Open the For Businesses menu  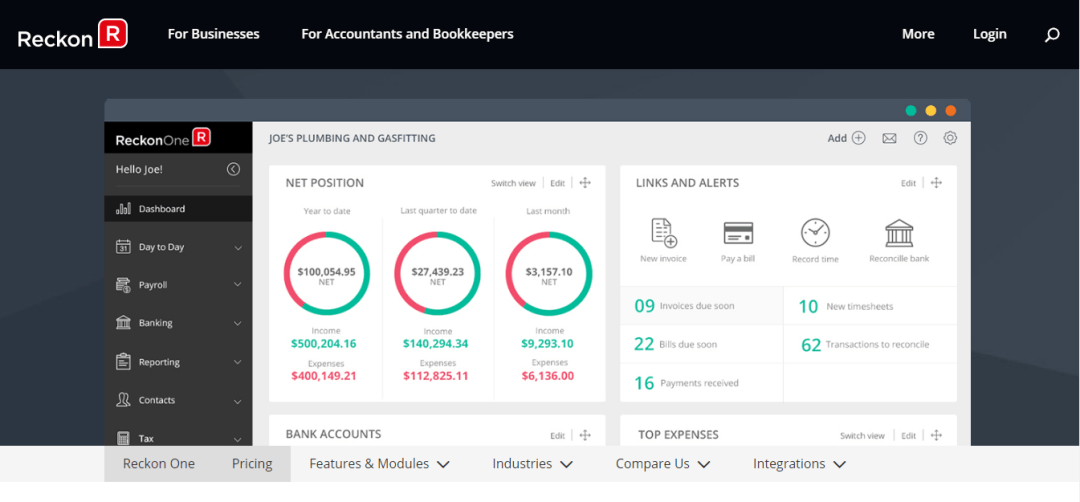(213, 34)
